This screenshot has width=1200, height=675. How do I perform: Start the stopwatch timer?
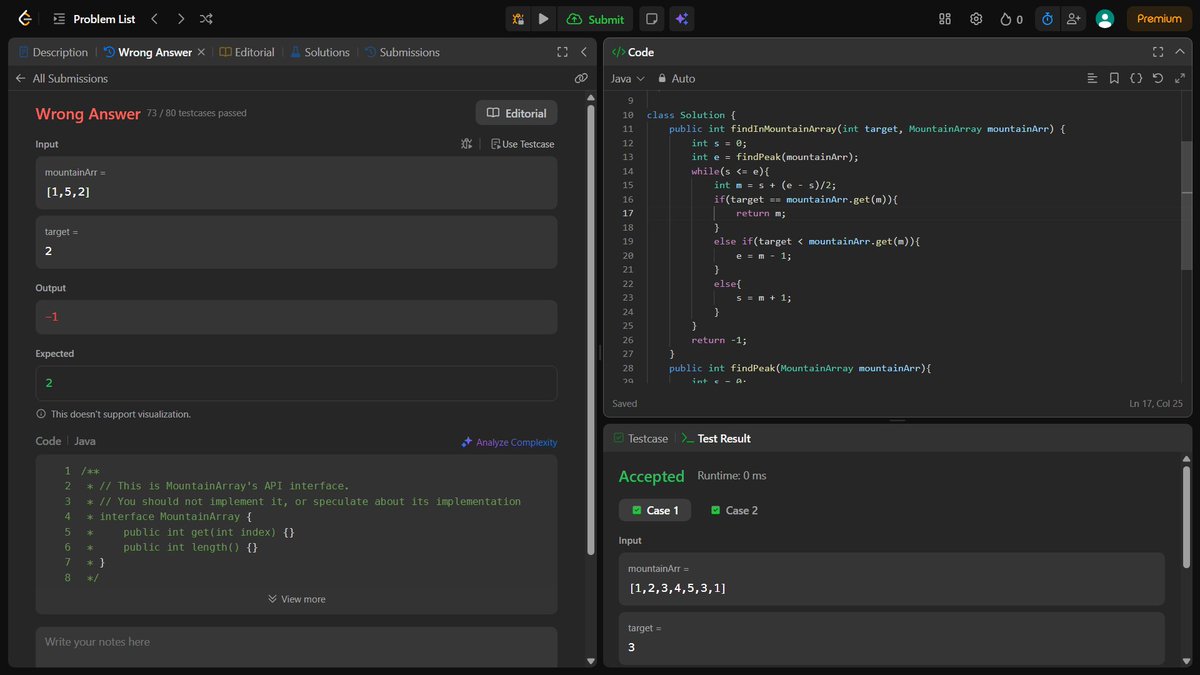(x=1046, y=18)
